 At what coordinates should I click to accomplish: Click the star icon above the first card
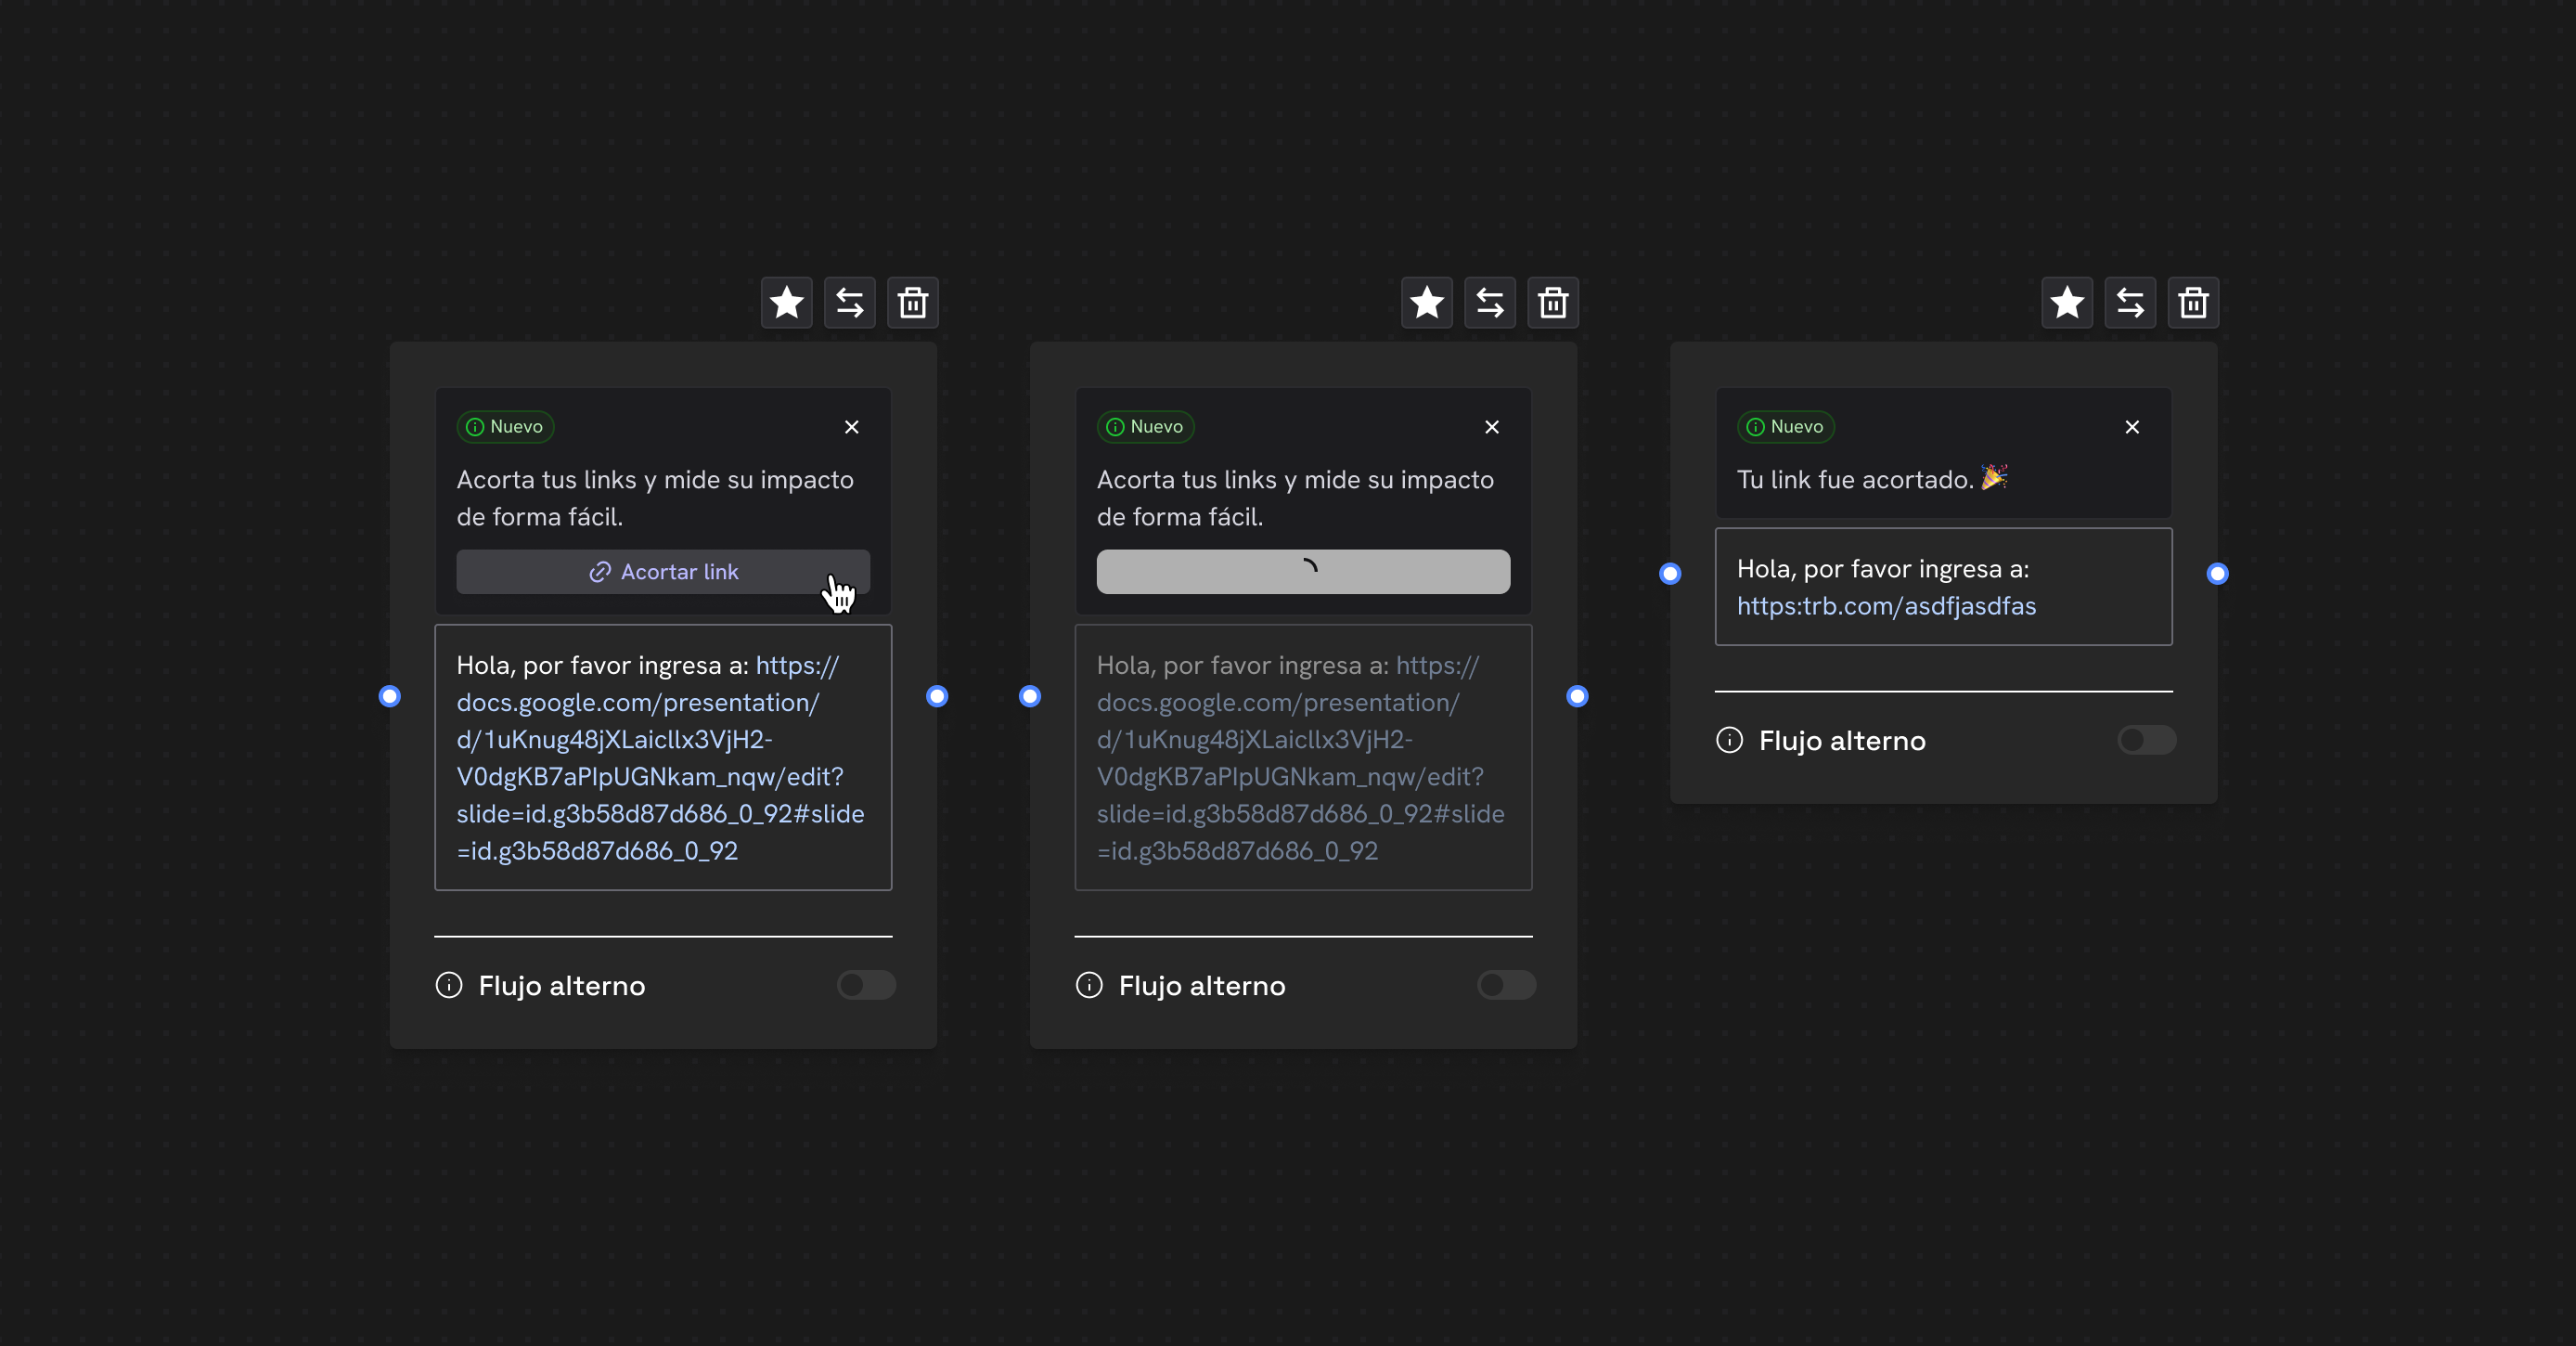[786, 302]
